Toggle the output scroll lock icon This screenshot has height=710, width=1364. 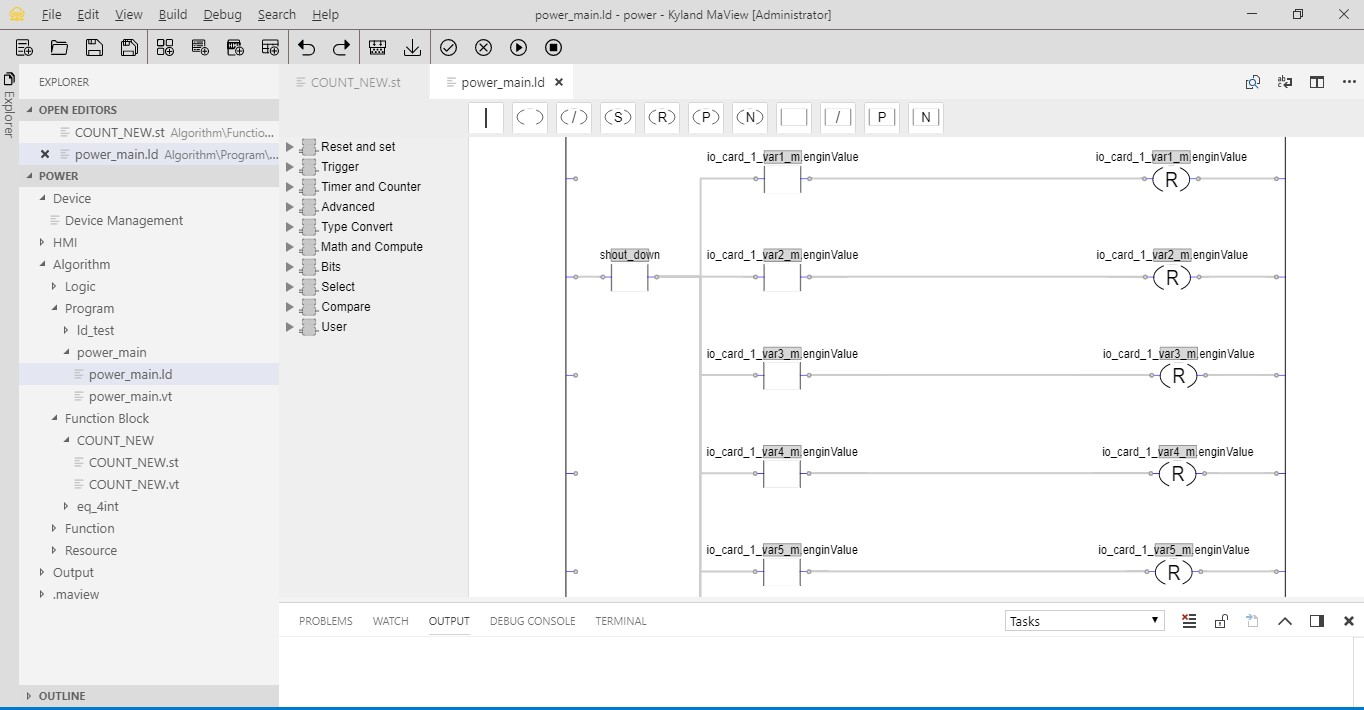click(1220, 621)
